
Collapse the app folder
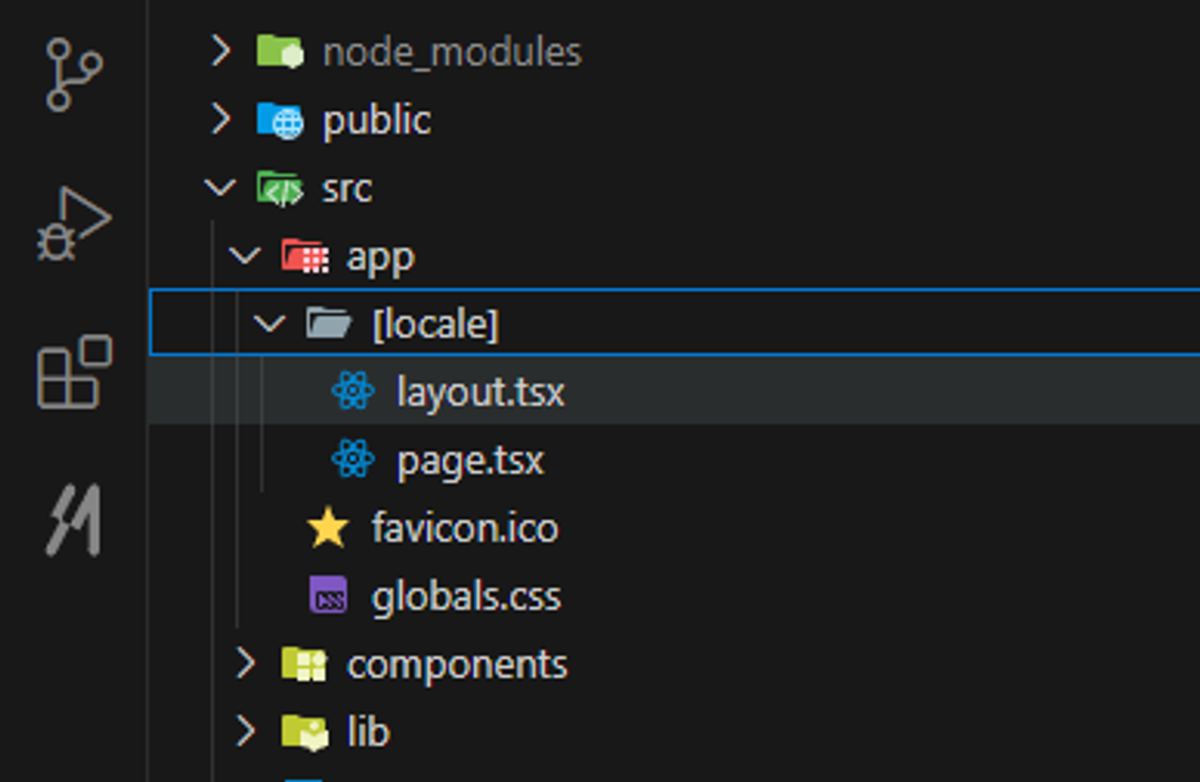pos(246,256)
